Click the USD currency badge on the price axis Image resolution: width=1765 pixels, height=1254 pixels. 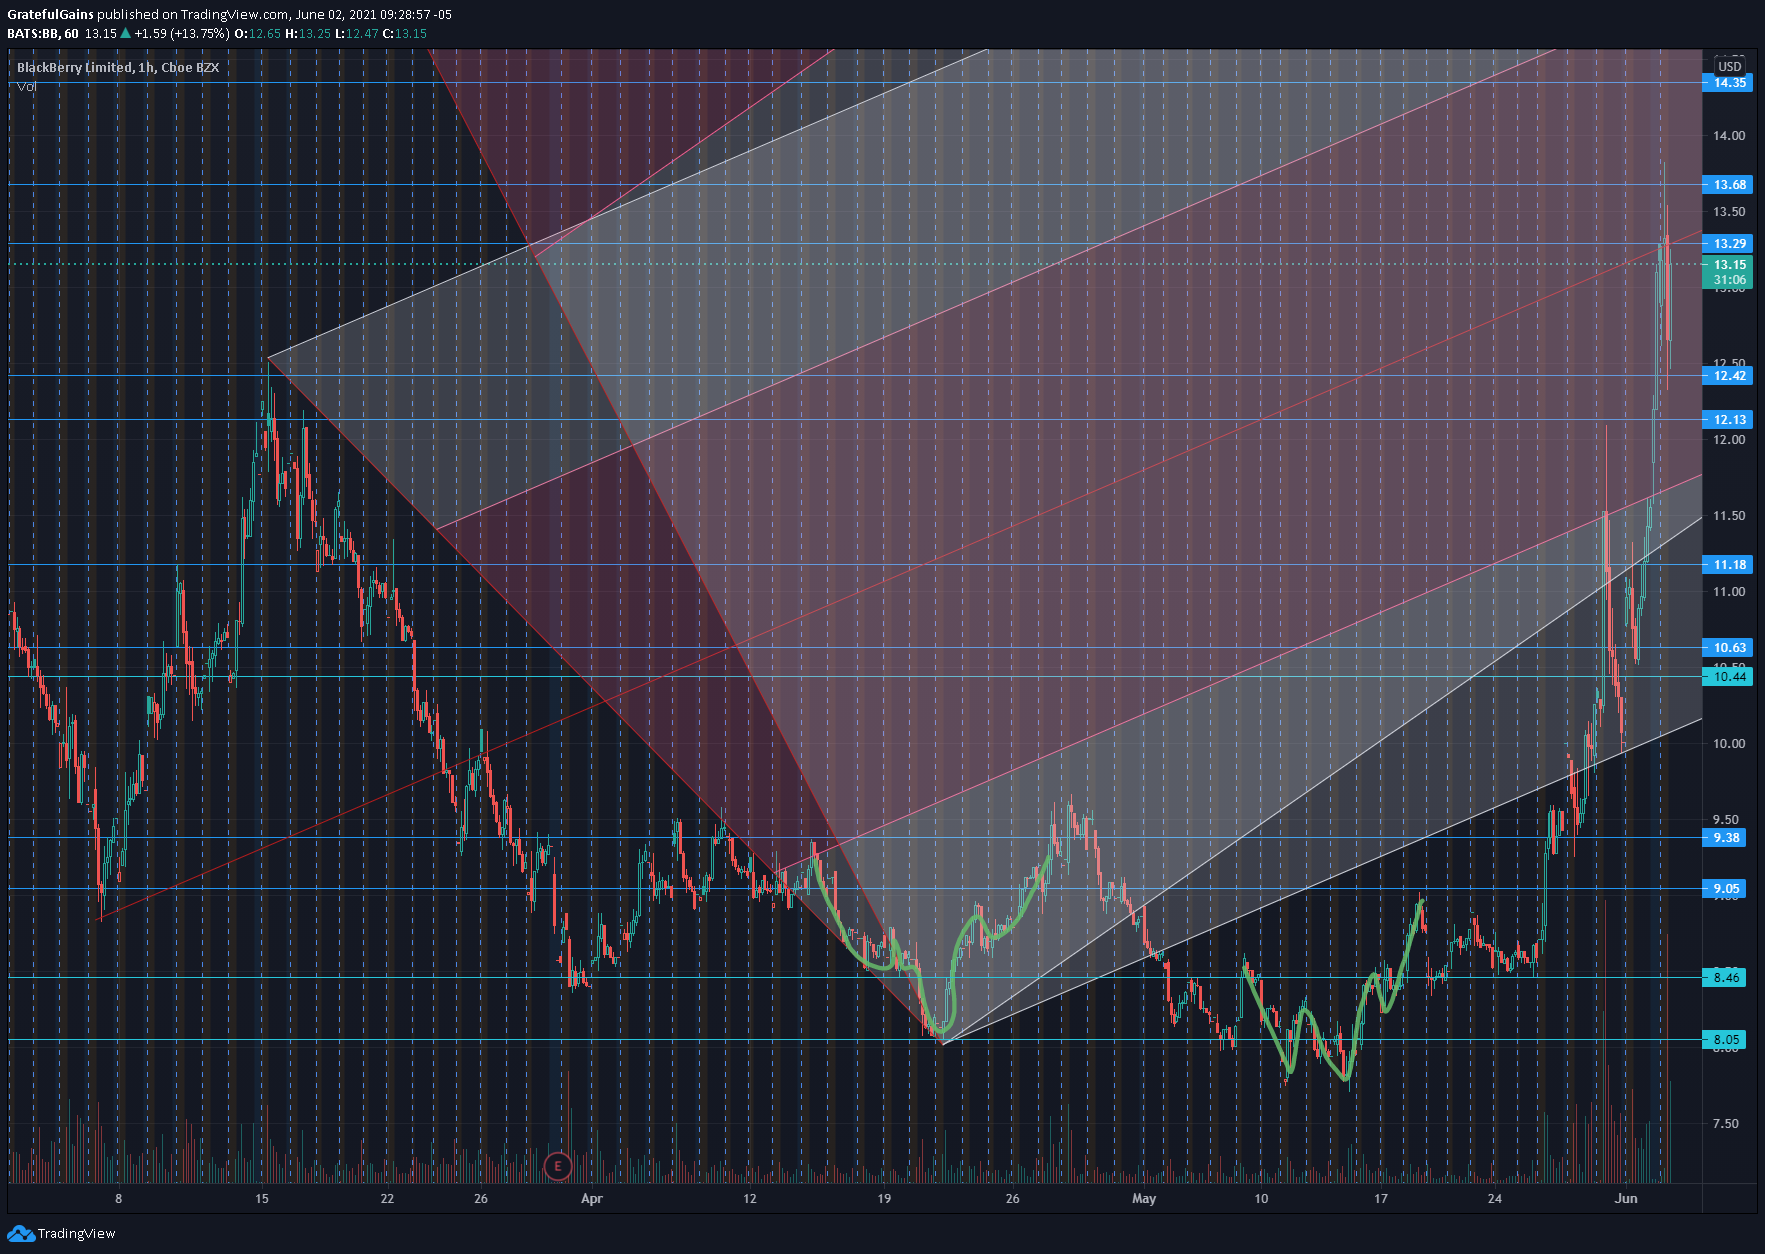pos(1729,67)
